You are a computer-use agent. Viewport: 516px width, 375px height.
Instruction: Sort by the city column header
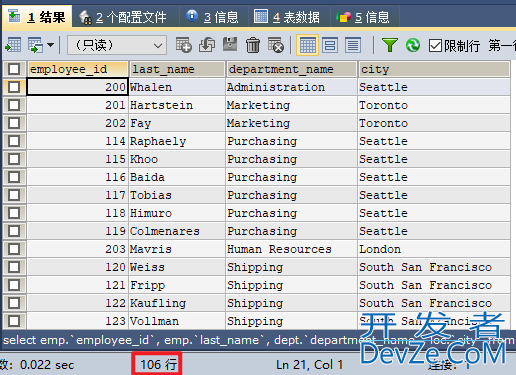point(434,69)
